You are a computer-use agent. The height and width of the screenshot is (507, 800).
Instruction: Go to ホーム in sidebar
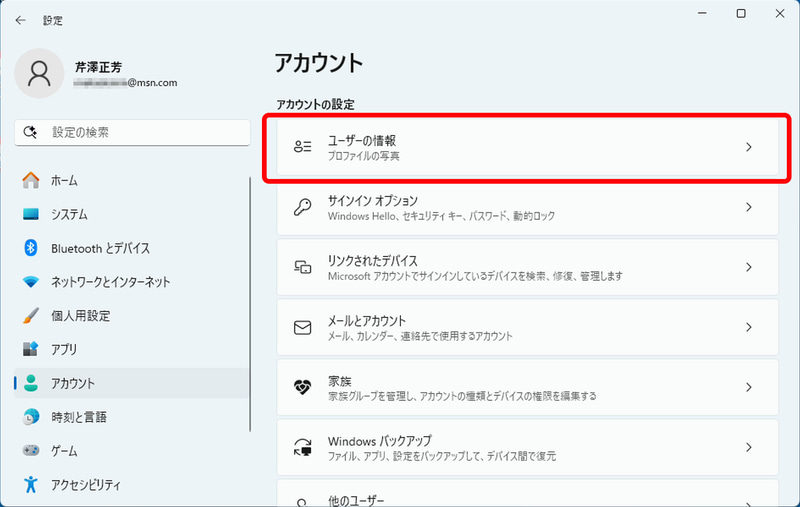point(132,180)
